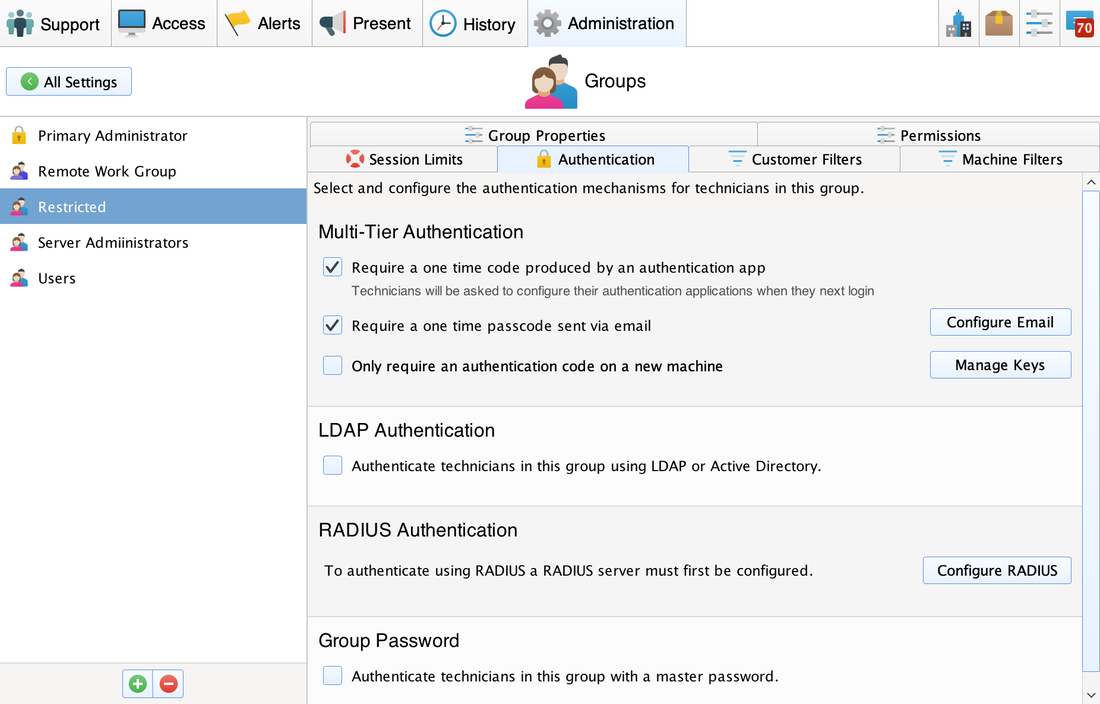Click the Groups page title
Image resolution: width=1100 pixels, height=704 pixels.
click(x=615, y=81)
